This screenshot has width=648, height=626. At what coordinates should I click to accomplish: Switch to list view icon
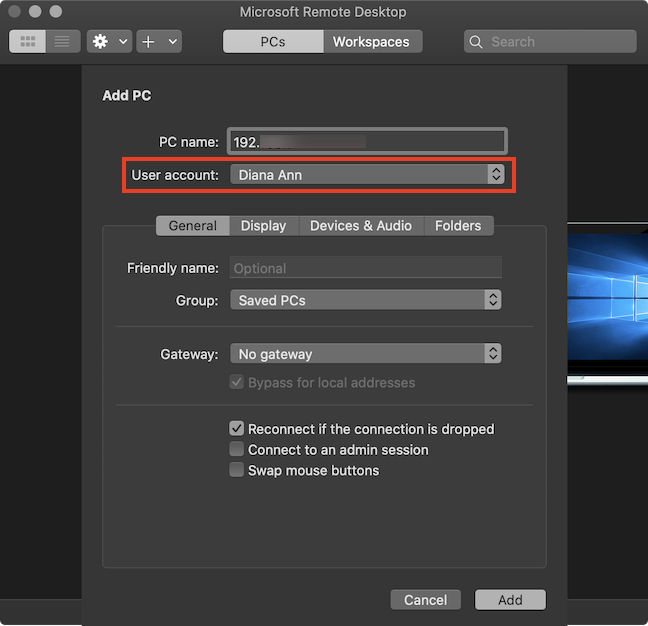(x=62, y=41)
